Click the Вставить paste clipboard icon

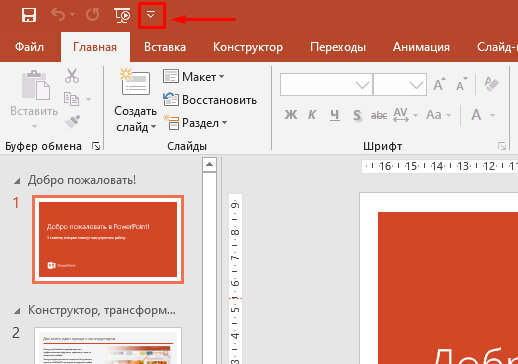tap(36, 85)
